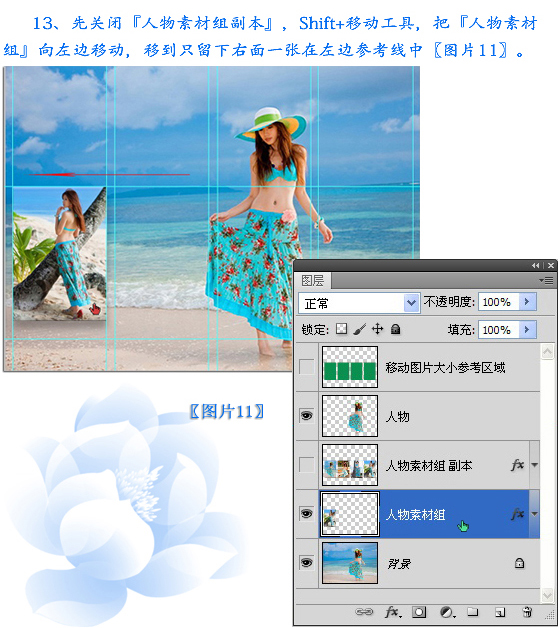Click the 〖图片11〗 caption text
Image resolution: width=560 pixels, height=628 pixels.
(227, 411)
